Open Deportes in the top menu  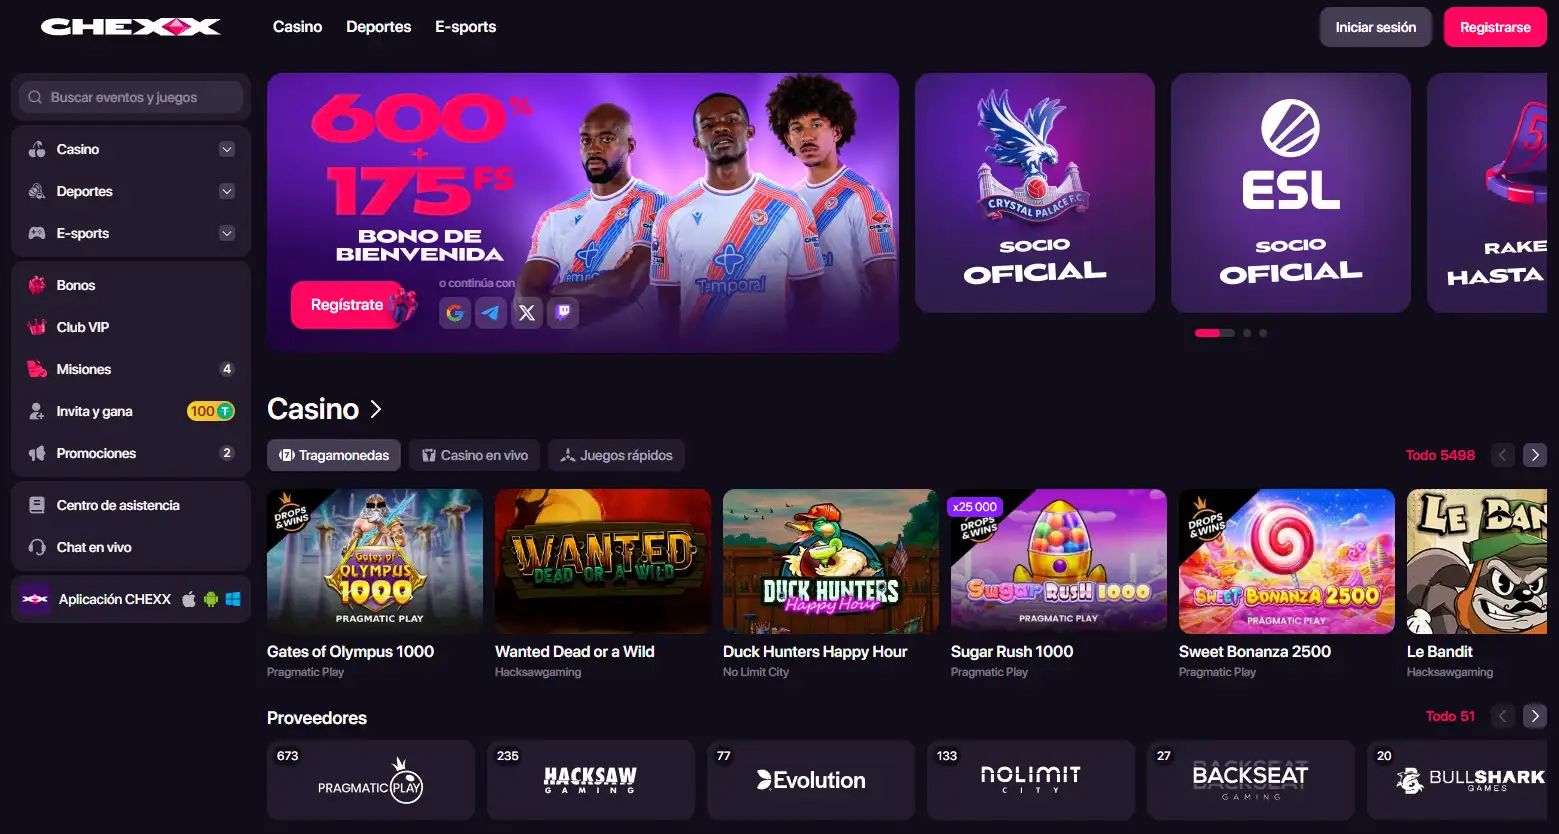point(378,27)
